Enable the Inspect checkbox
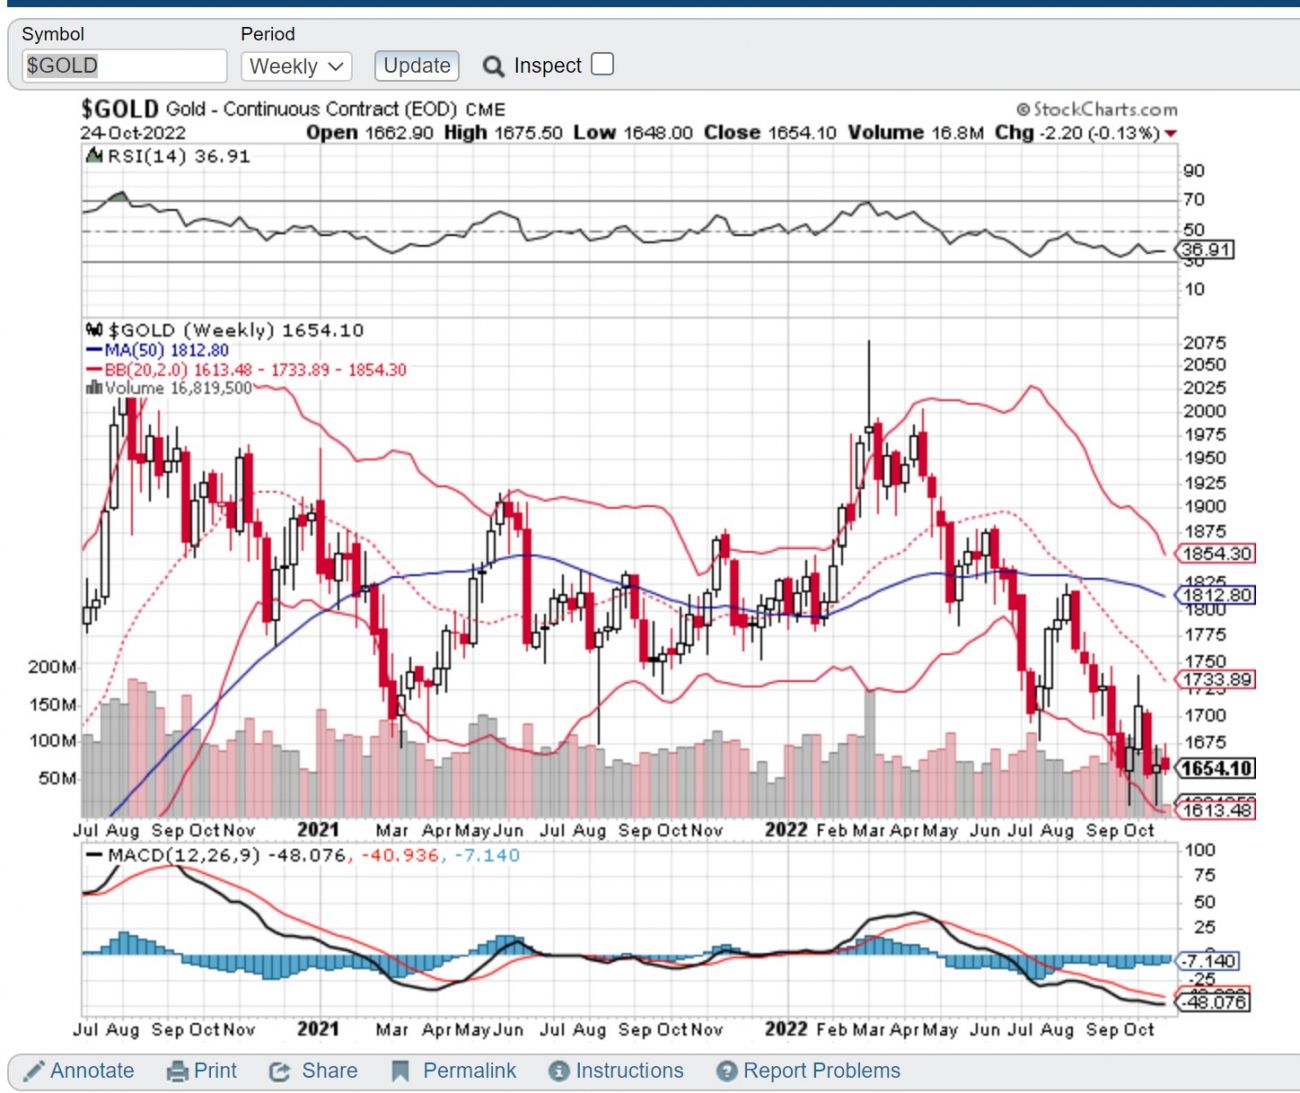 coord(602,64)
